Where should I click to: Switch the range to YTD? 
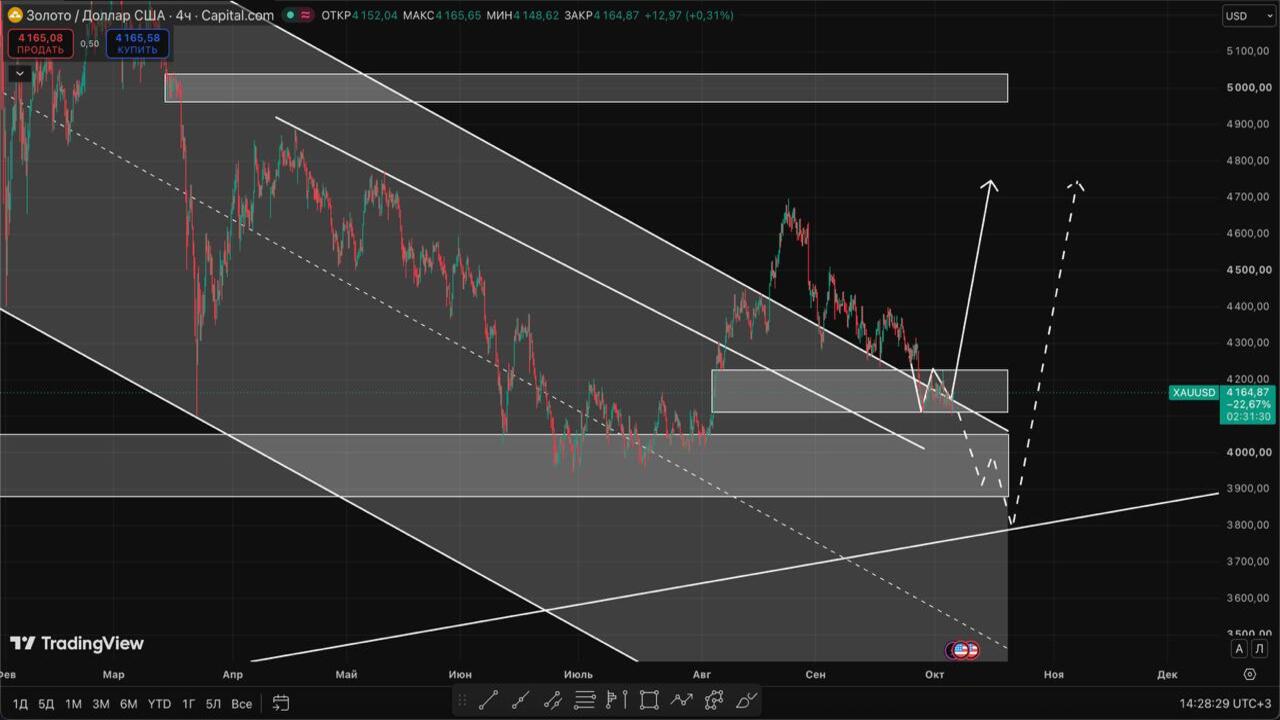[159, 704]
